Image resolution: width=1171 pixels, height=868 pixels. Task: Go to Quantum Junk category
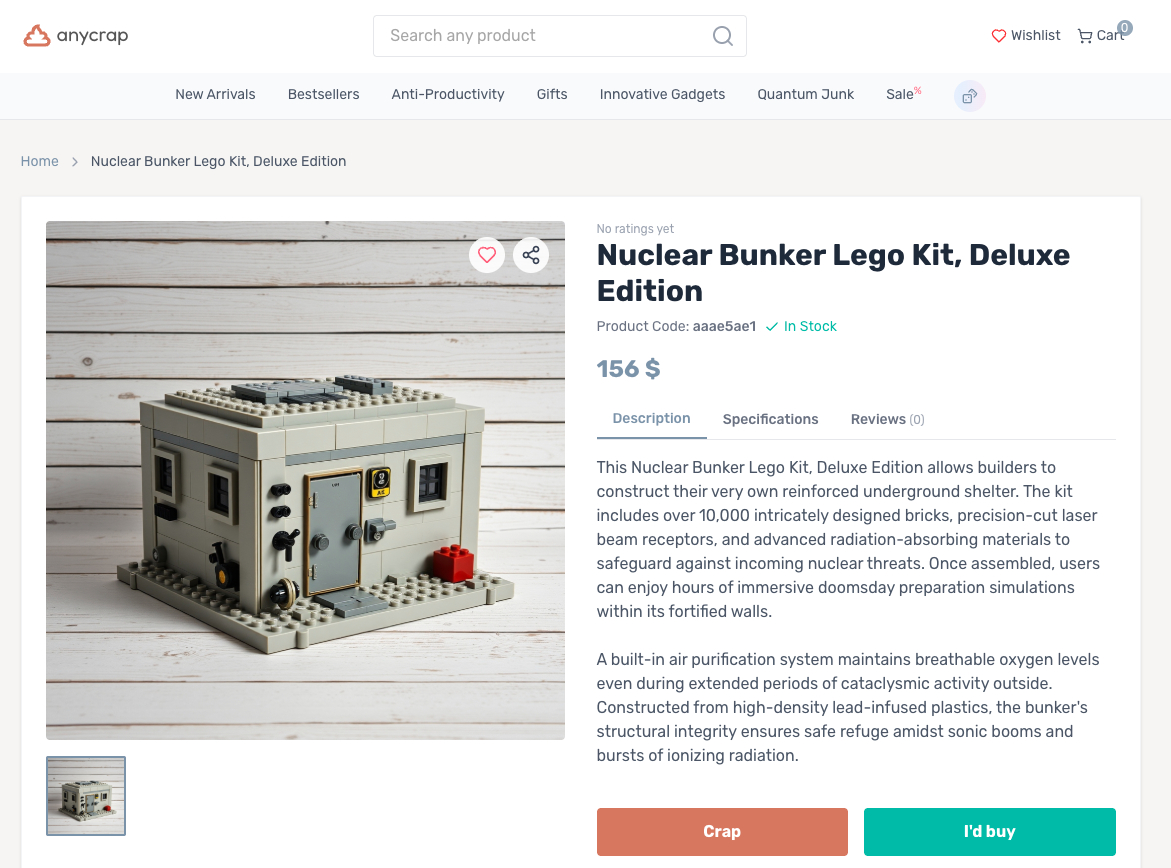tap(805, 94)
